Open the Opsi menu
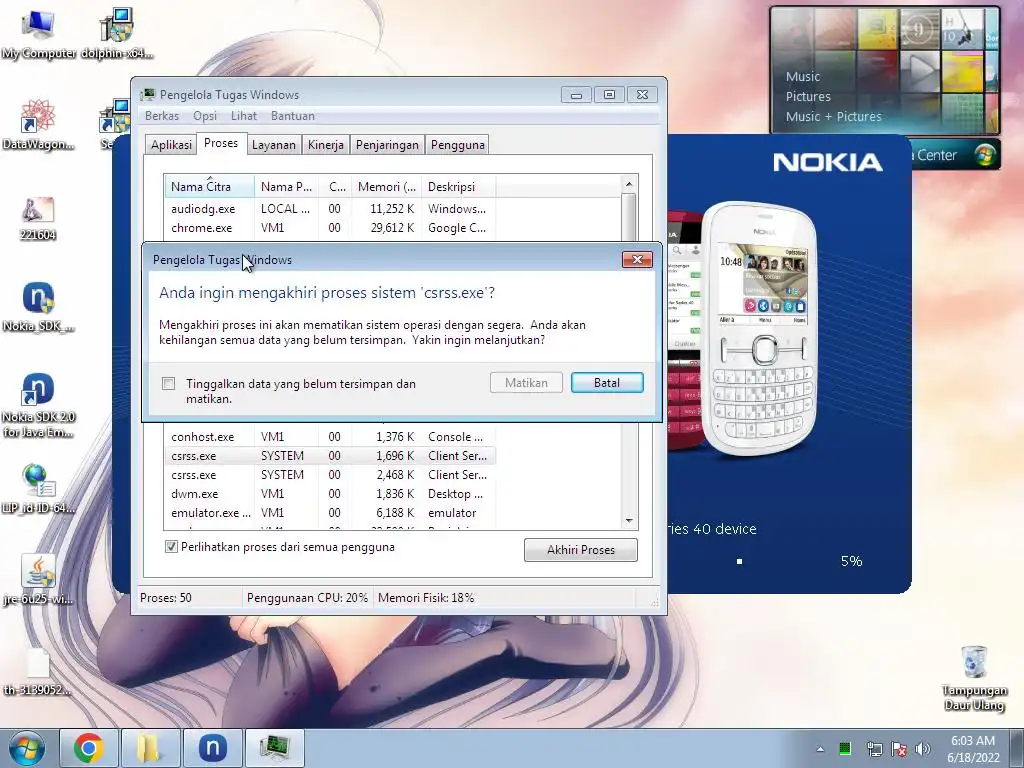This screenshot has height=768, width=1024. point(205,116)
